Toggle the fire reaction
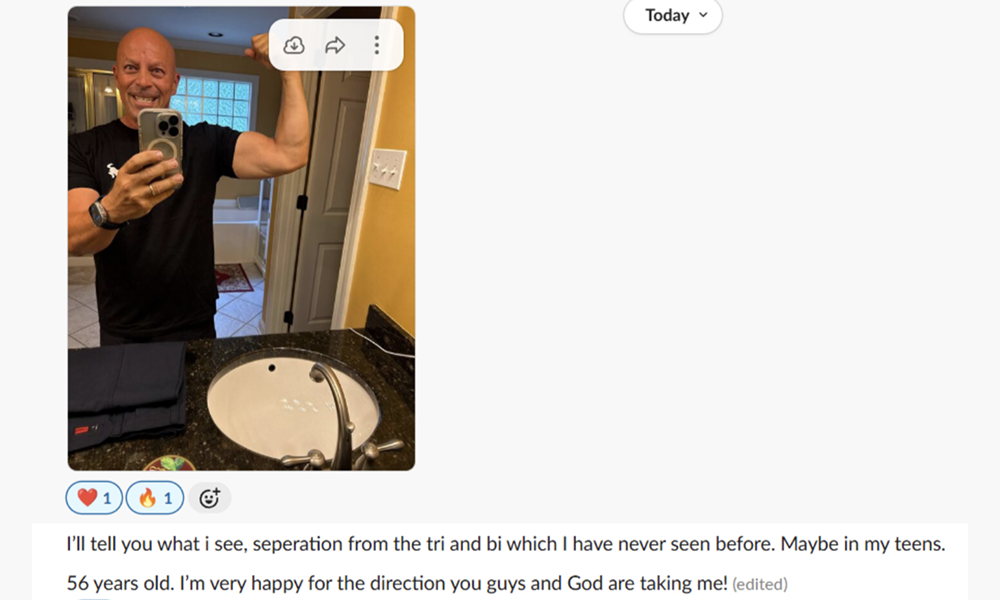This screenshot has height=600, width=1000. coord(155,497)
